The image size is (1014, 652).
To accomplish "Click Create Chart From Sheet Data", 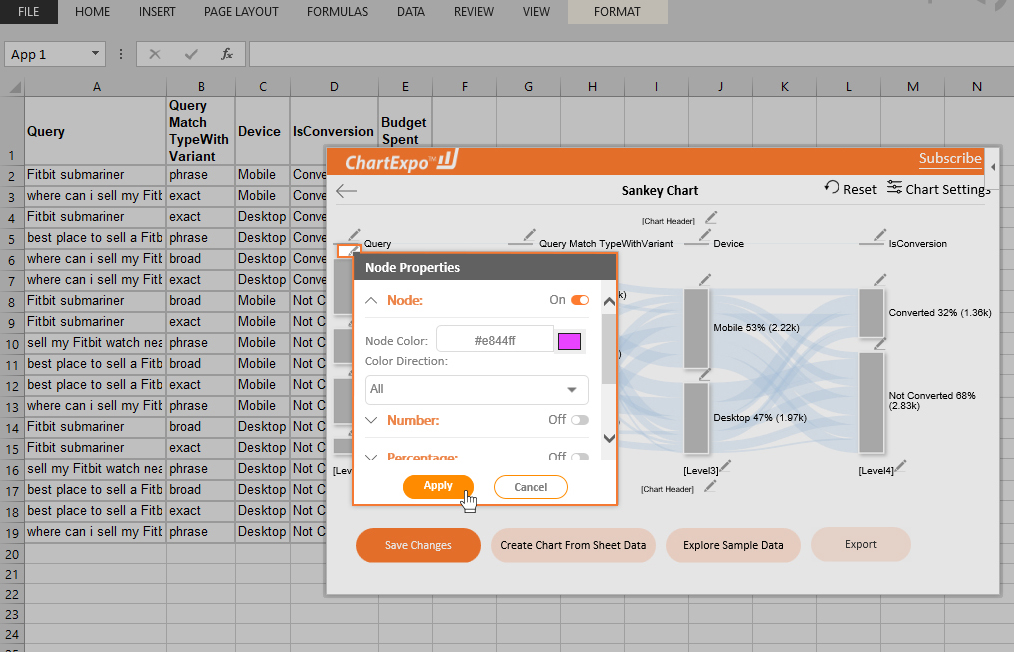I will 573,545.
